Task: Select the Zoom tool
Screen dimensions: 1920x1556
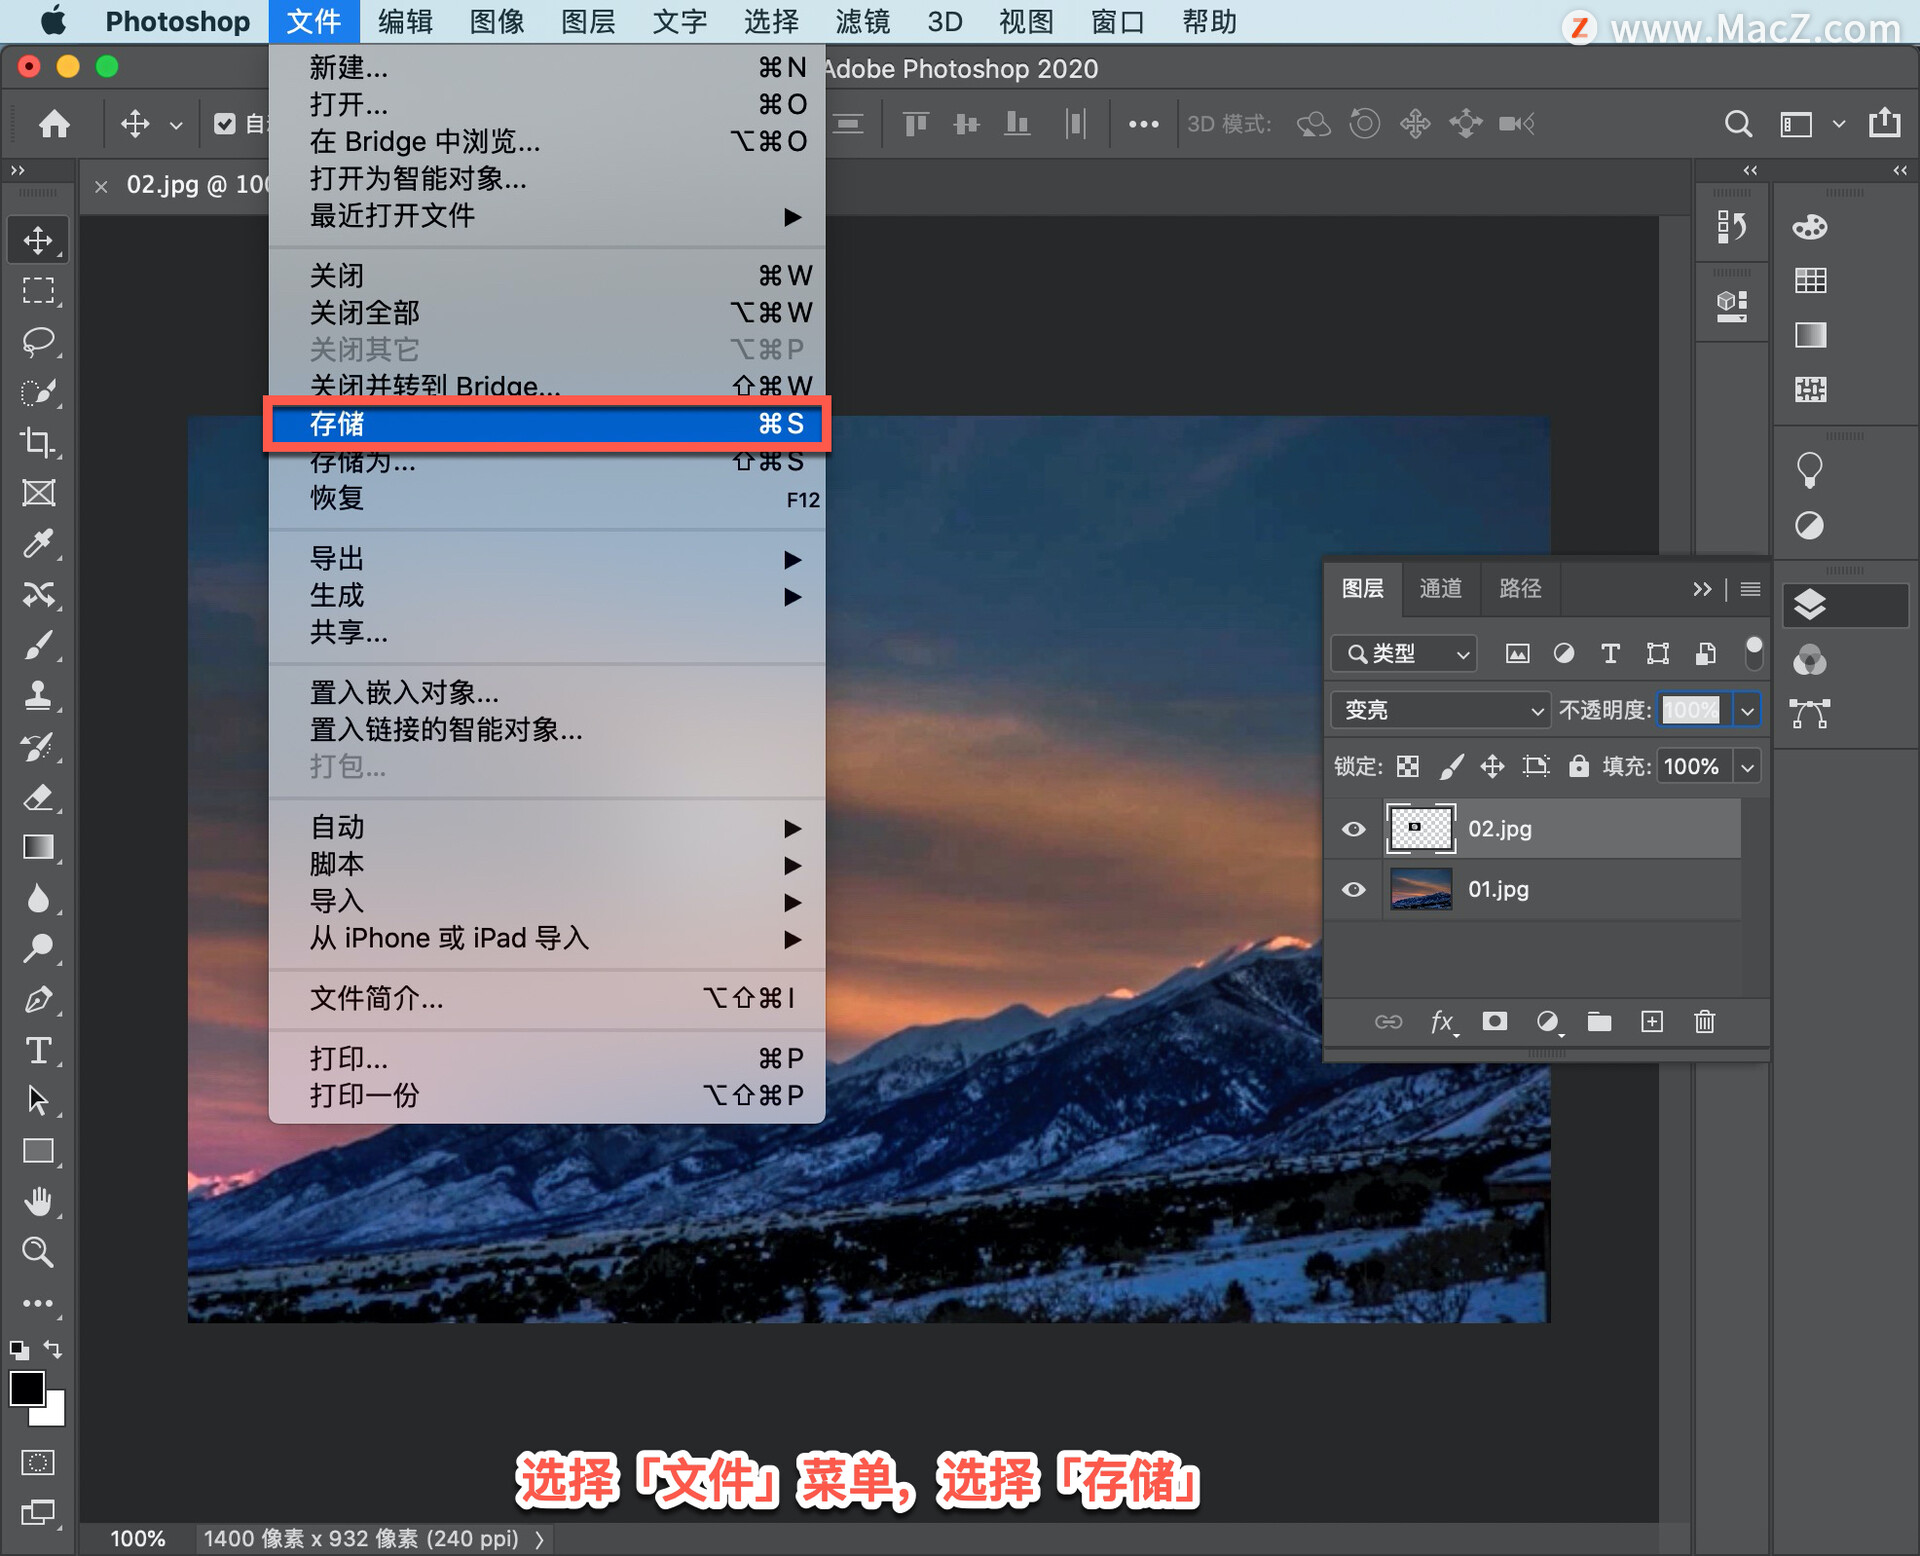Action: [x=38, y=1252]
